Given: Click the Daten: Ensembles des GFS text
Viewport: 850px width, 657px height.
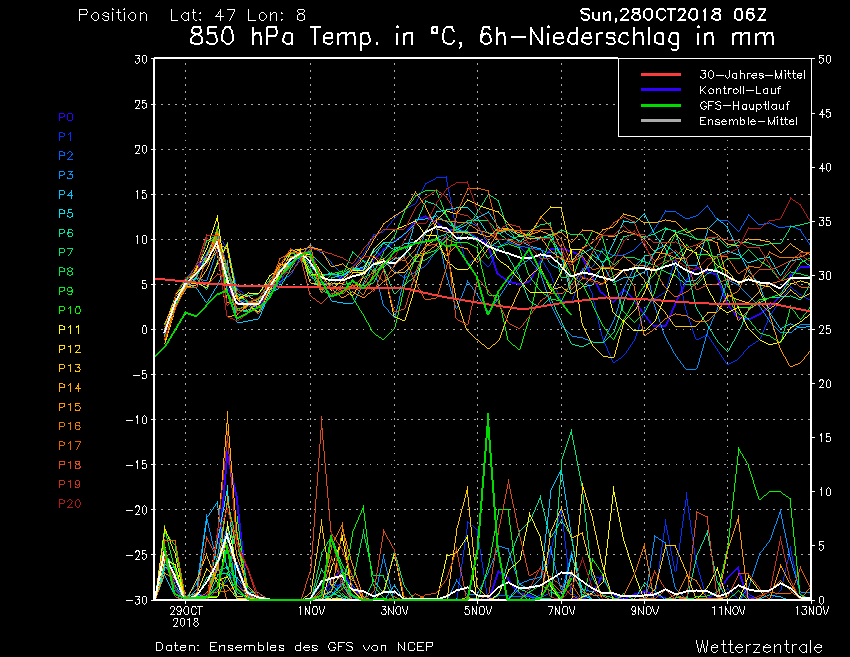Looking at the screenshot, I should pyautogui.click(x=294, y=647).
